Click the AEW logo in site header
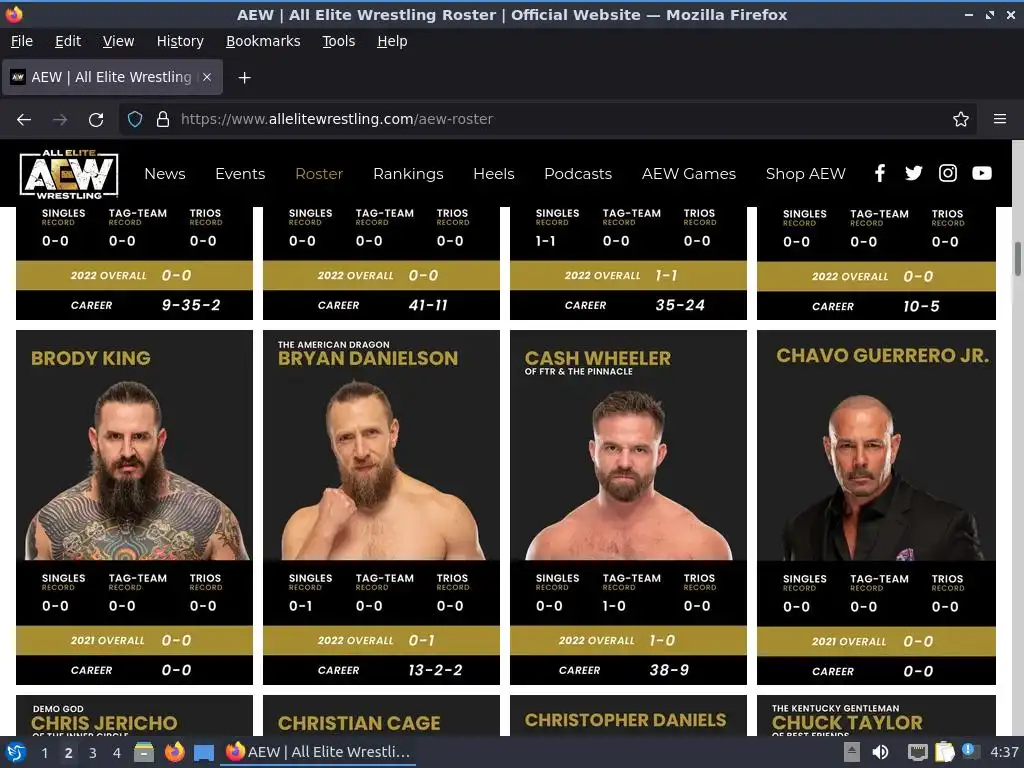This screenshot has height=768, width=1024. click(69, 174)
